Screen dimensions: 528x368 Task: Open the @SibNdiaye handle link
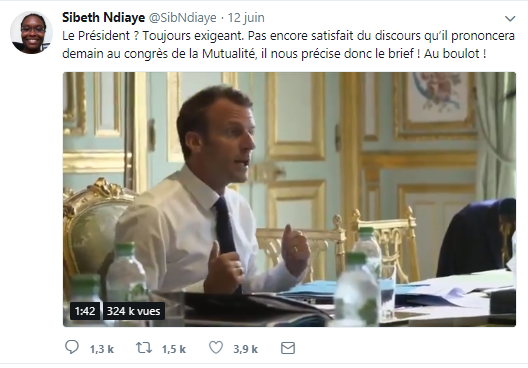[x=183, y=18]
